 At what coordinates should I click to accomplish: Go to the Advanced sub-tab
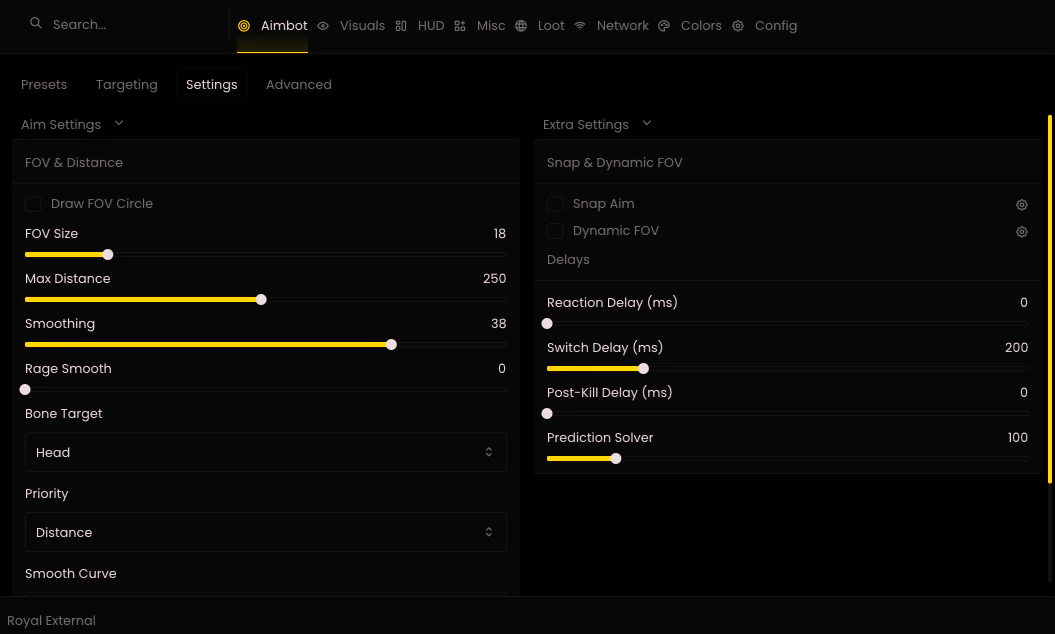(x=299, y=85)
